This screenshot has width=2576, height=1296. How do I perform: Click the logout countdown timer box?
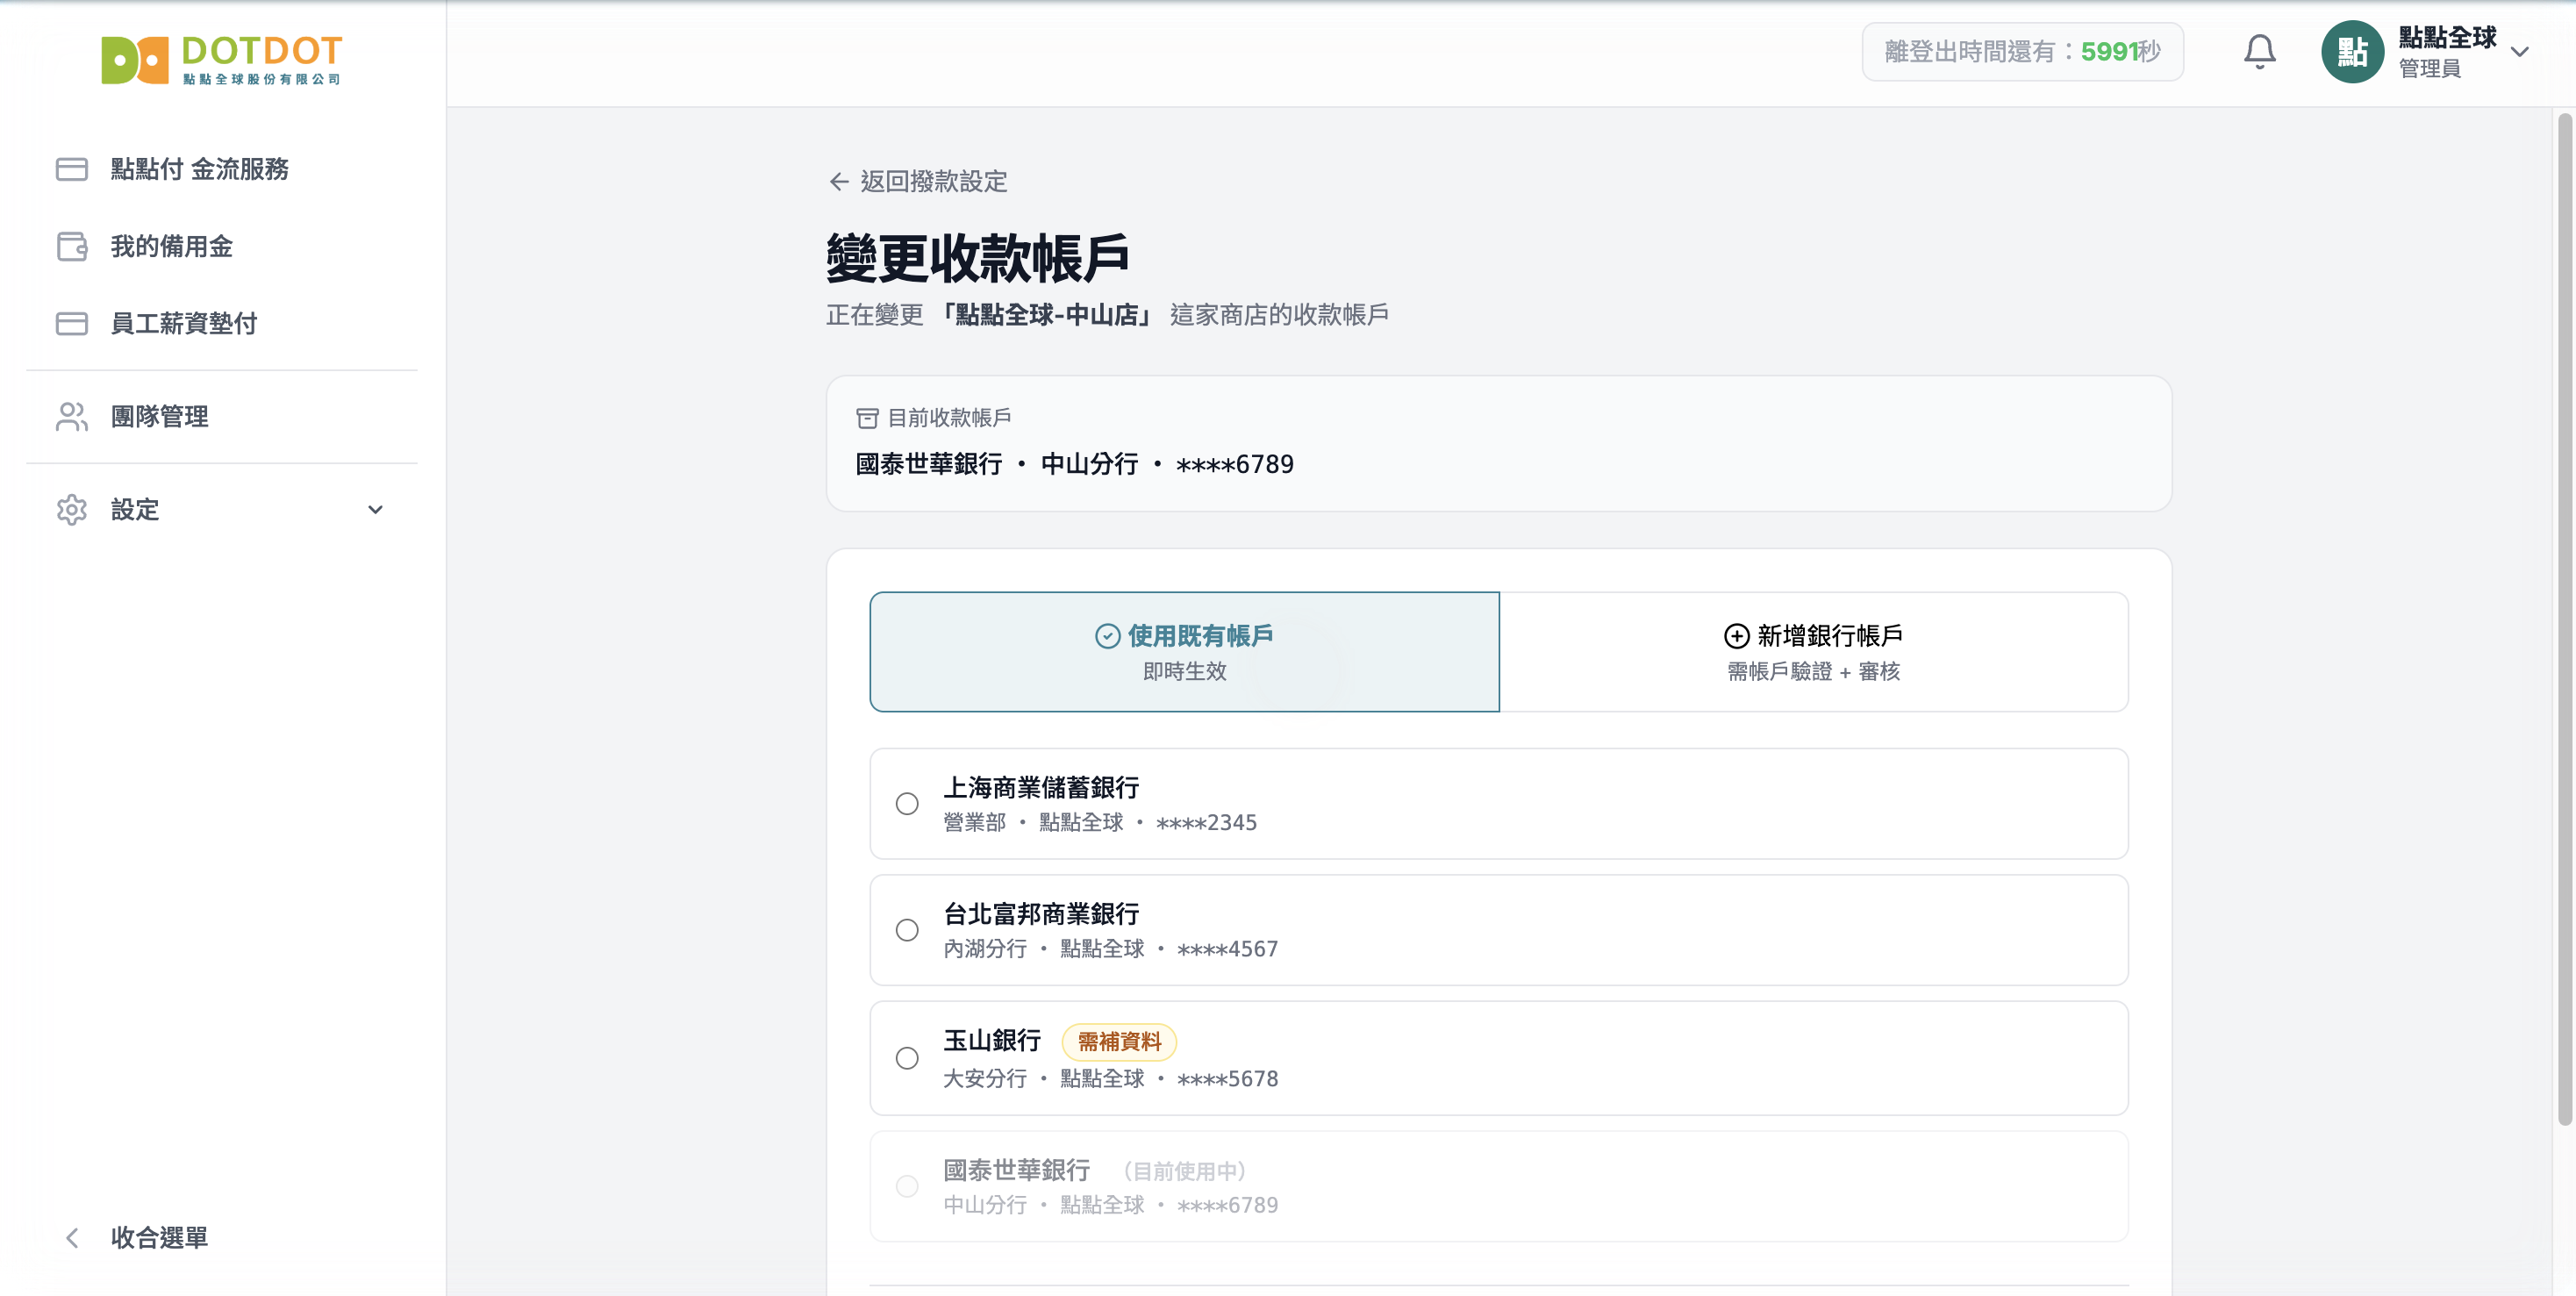[2022, 51]
